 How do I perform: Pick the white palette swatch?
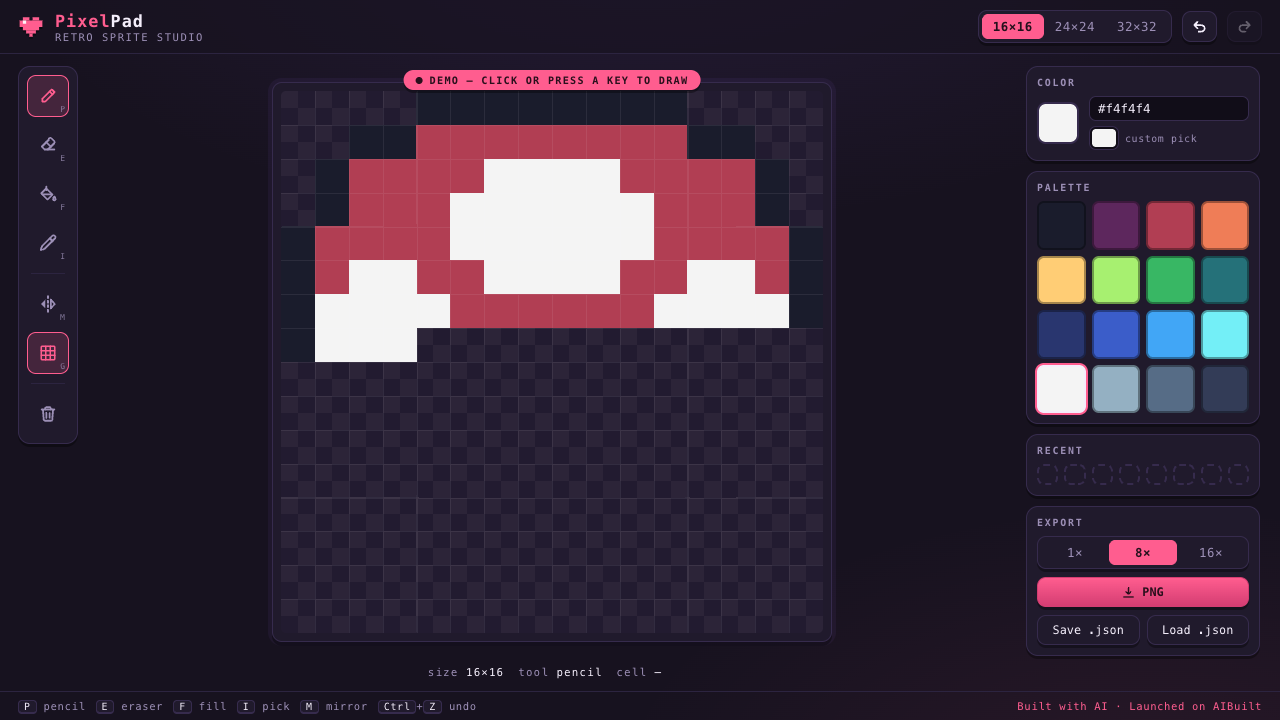click(x=1062, y=389)
